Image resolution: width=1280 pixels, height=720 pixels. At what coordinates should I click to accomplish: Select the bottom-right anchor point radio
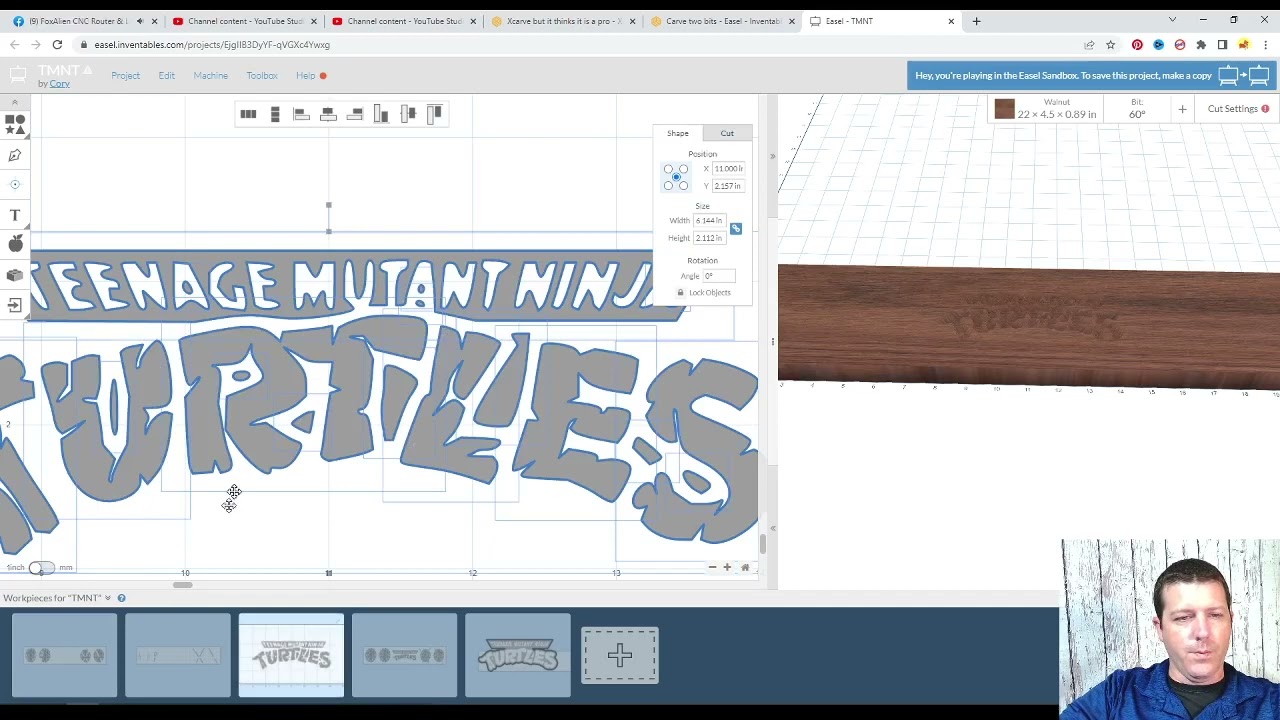(684, 185)
